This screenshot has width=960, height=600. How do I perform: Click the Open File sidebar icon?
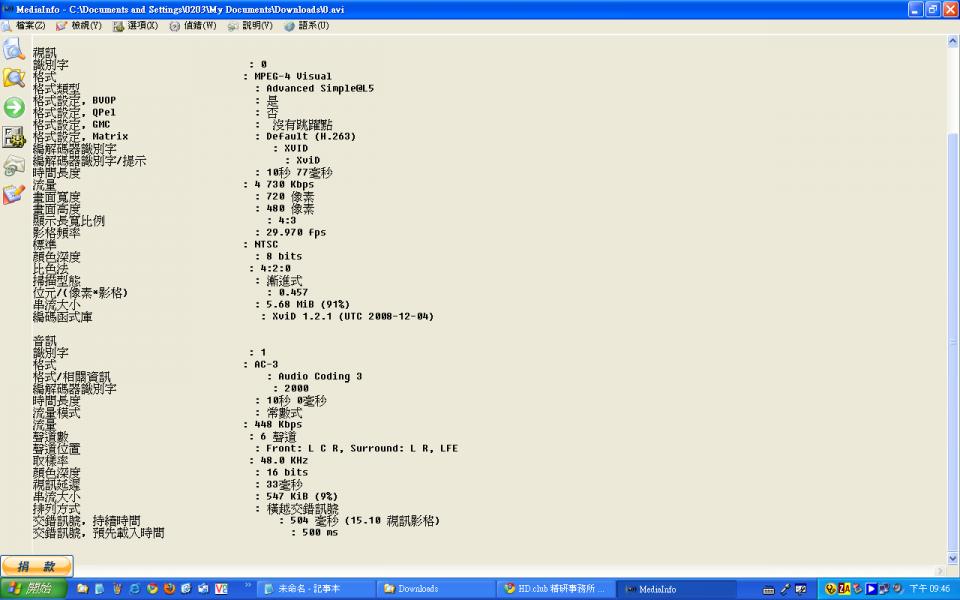coord(13,48)
